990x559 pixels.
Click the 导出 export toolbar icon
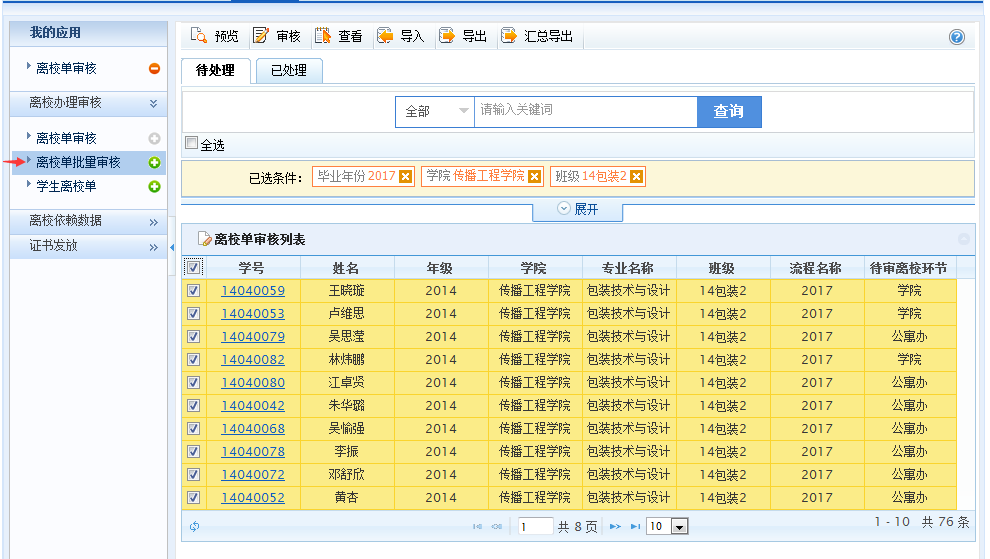[x=447, y=36]
